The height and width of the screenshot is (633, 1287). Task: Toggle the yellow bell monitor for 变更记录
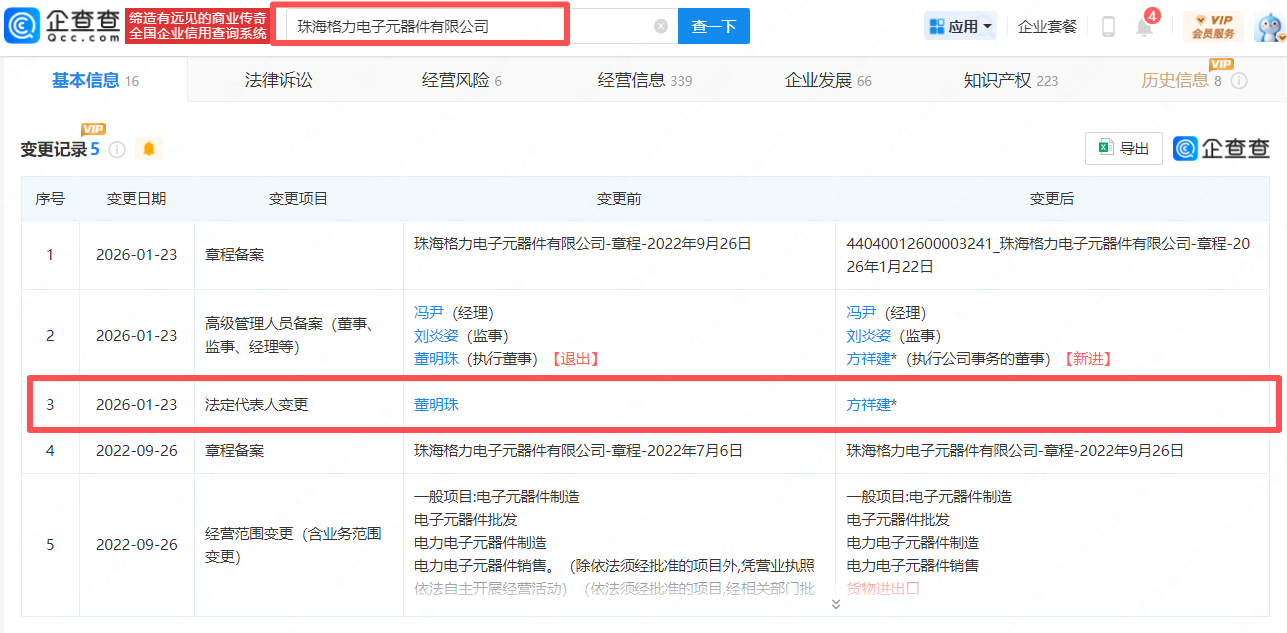[x=149, y=149]
